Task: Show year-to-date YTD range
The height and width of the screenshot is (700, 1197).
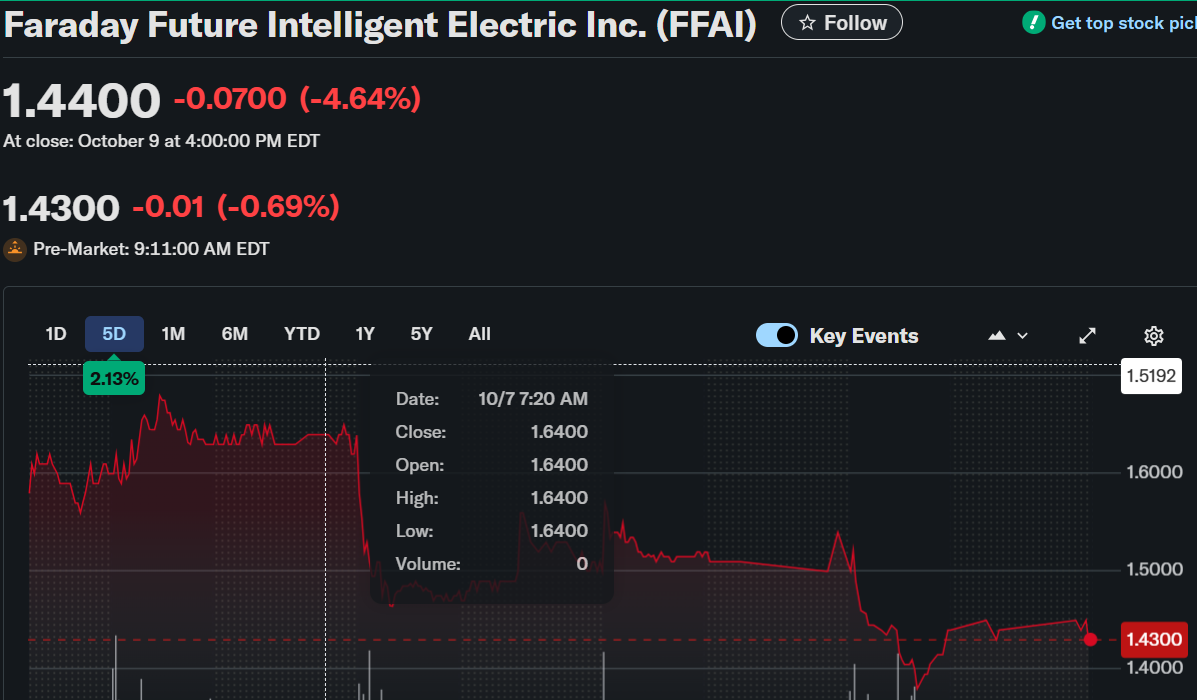Action: [301, 334]
